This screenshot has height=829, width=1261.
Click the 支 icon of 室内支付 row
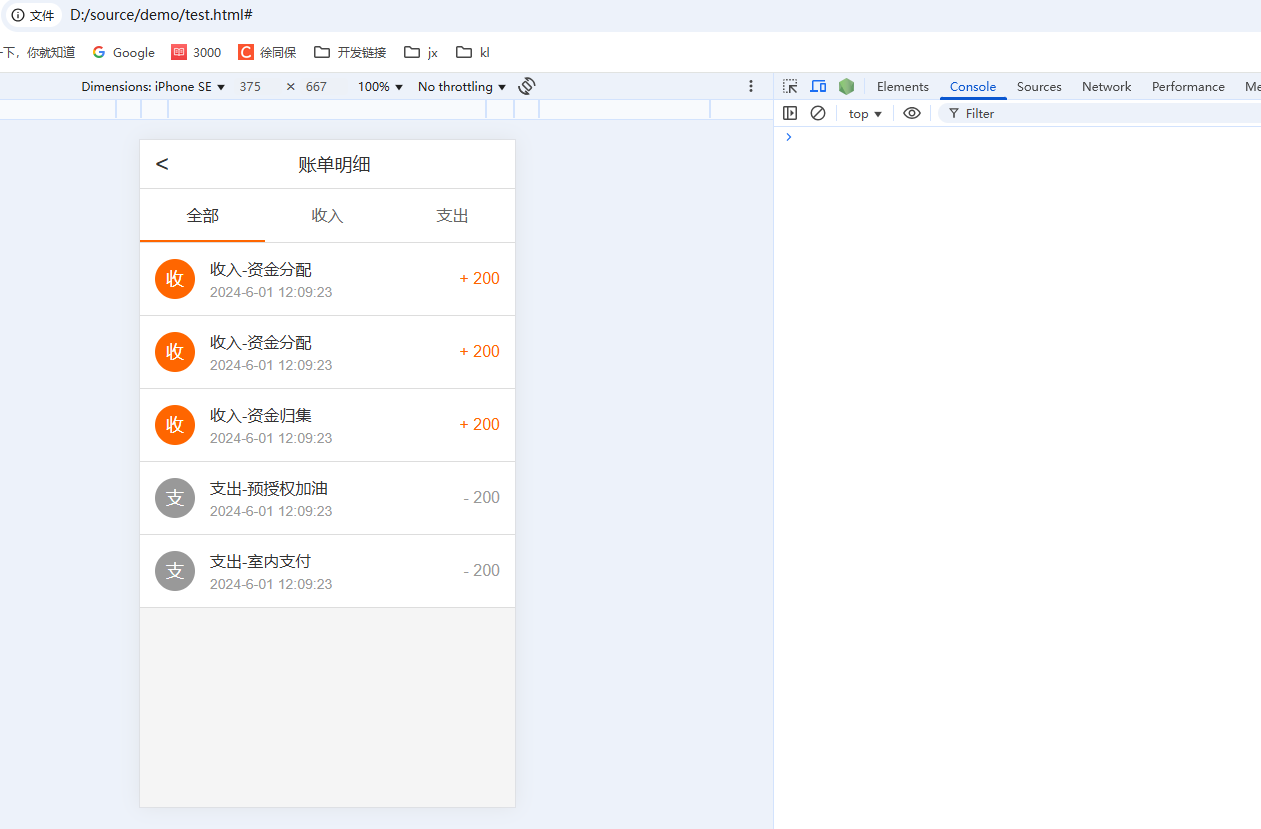click(x=175, y=570)
